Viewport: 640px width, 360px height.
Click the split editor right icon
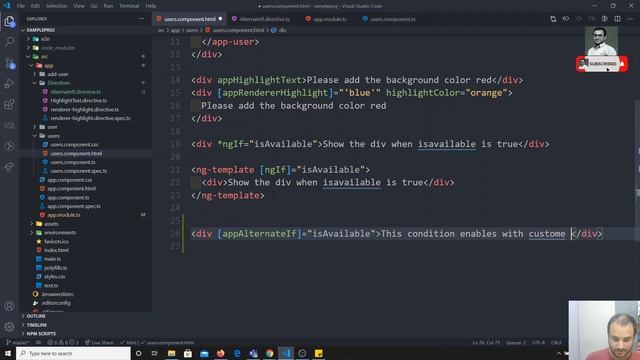click(x=617, y=19)
